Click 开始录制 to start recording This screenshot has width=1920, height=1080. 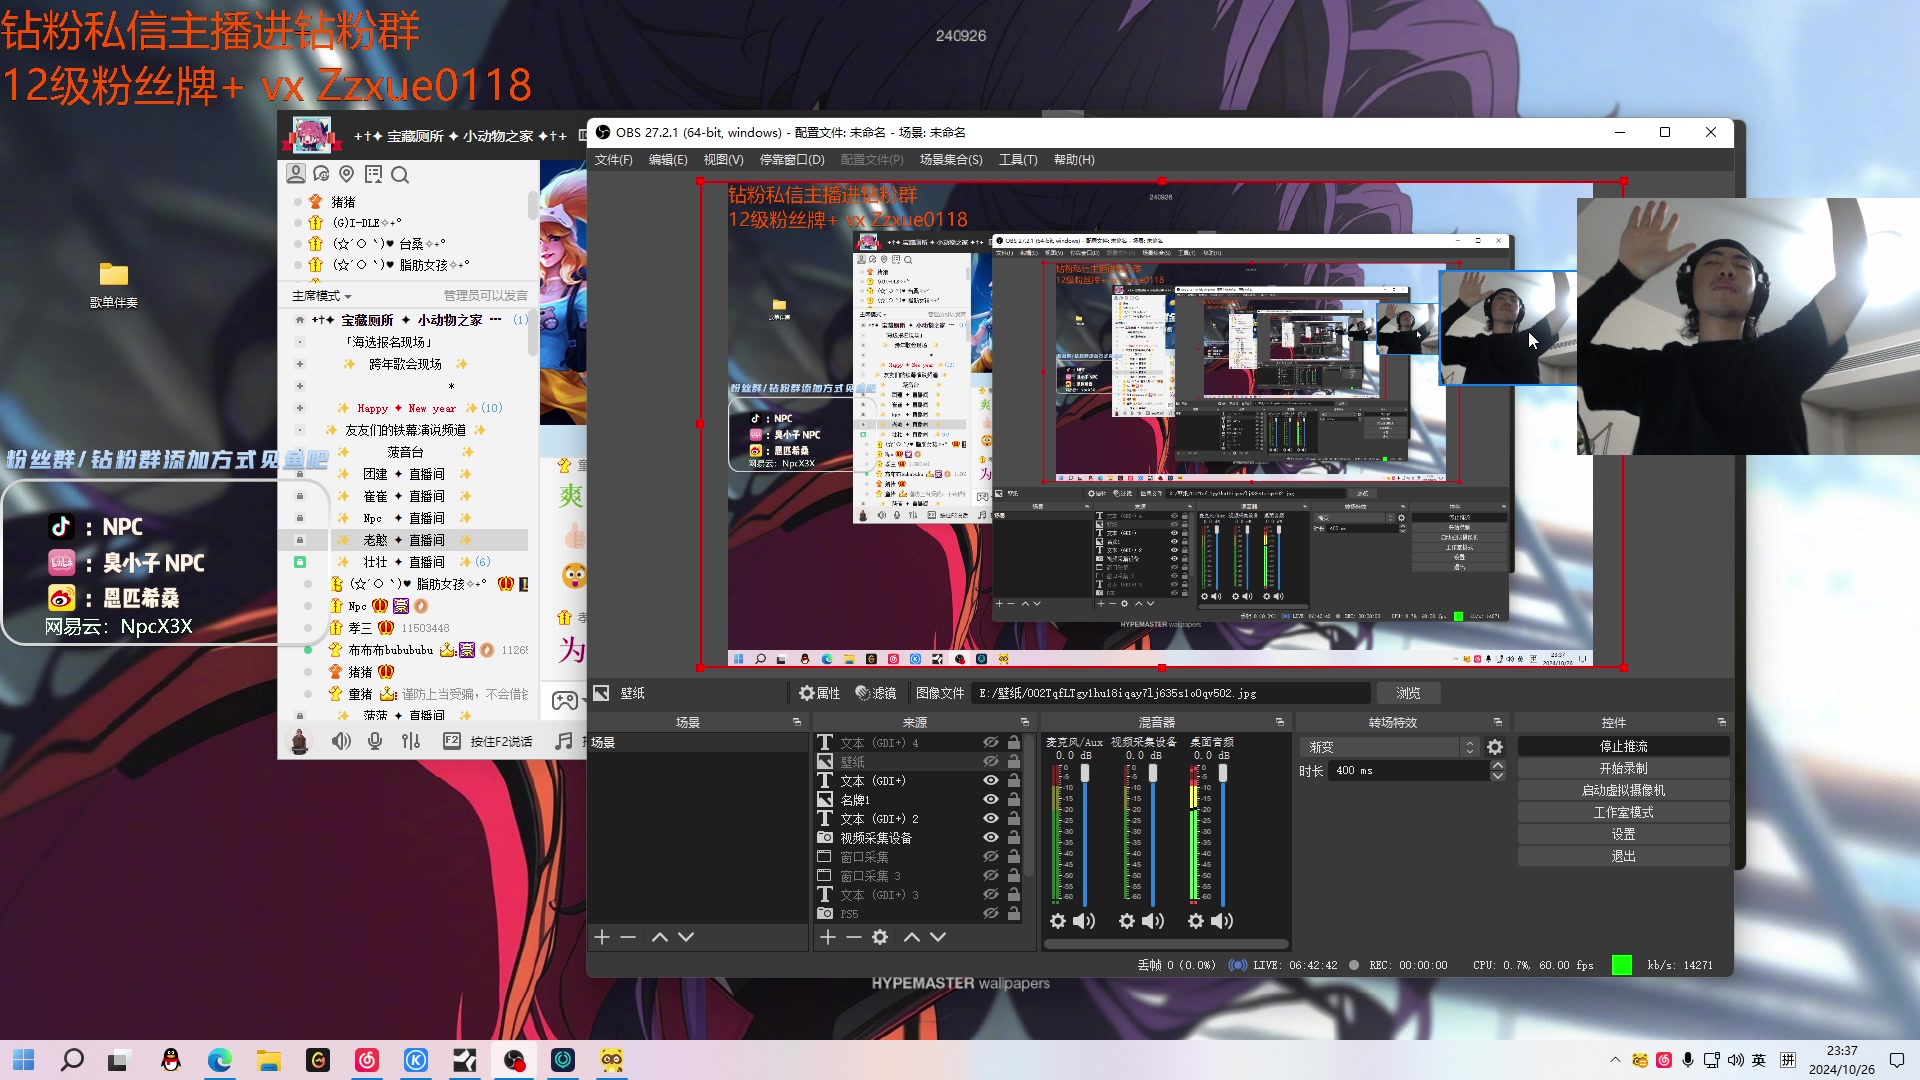click(x=1624, y=769)
